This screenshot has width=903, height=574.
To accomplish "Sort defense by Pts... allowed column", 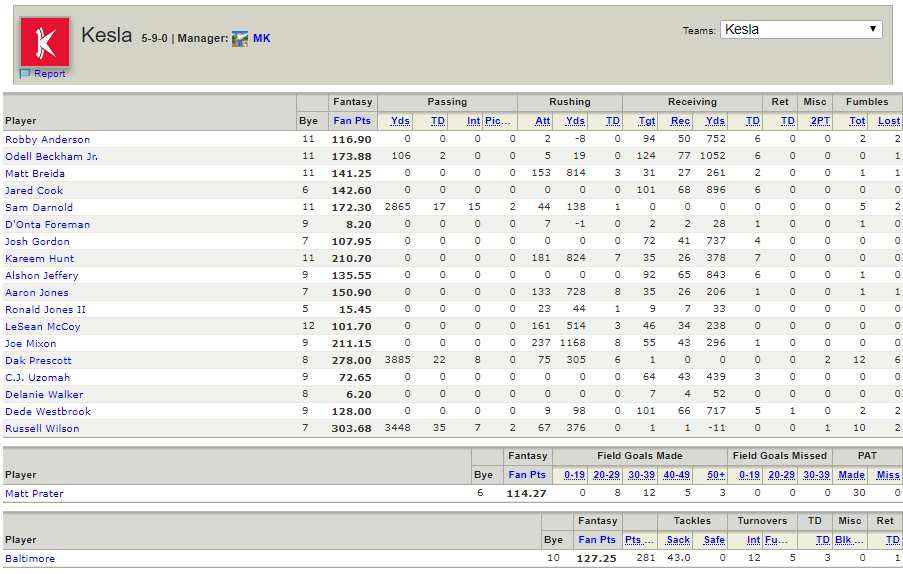I will pyautogui.click(x=639, y=539).
